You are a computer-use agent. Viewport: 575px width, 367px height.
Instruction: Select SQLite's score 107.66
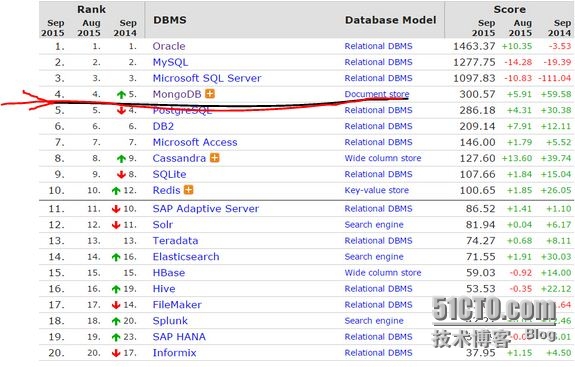[x=477, y=174]
